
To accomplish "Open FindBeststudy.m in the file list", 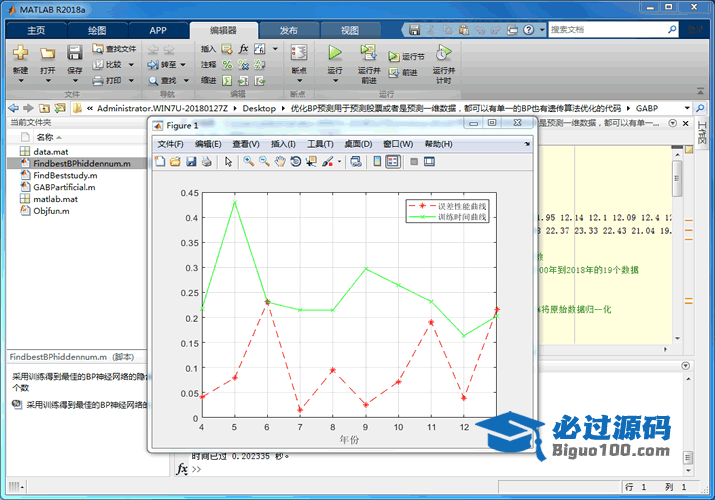I will [65, 175].
